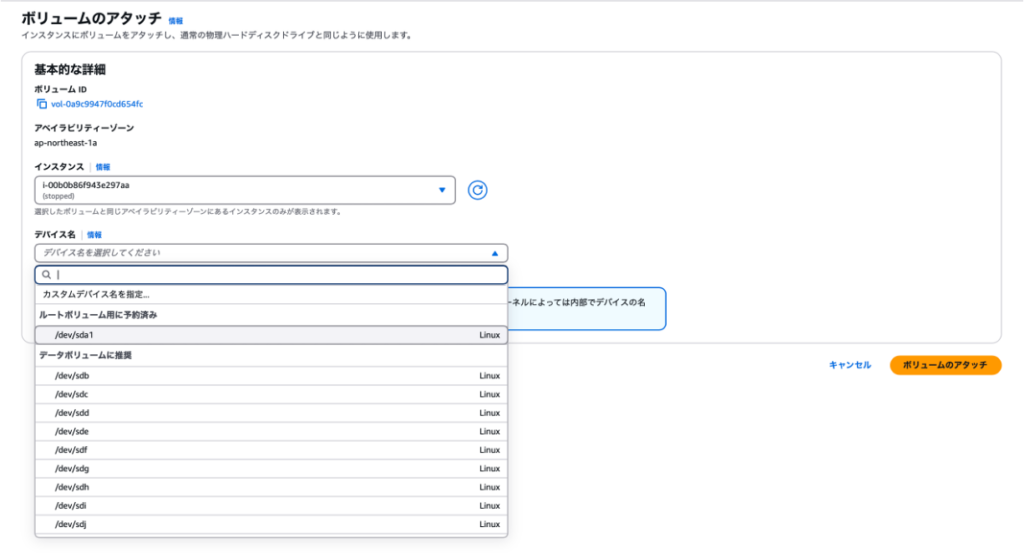Select /dev/sde device option
1024x553 pixels.
coord(271,432)
